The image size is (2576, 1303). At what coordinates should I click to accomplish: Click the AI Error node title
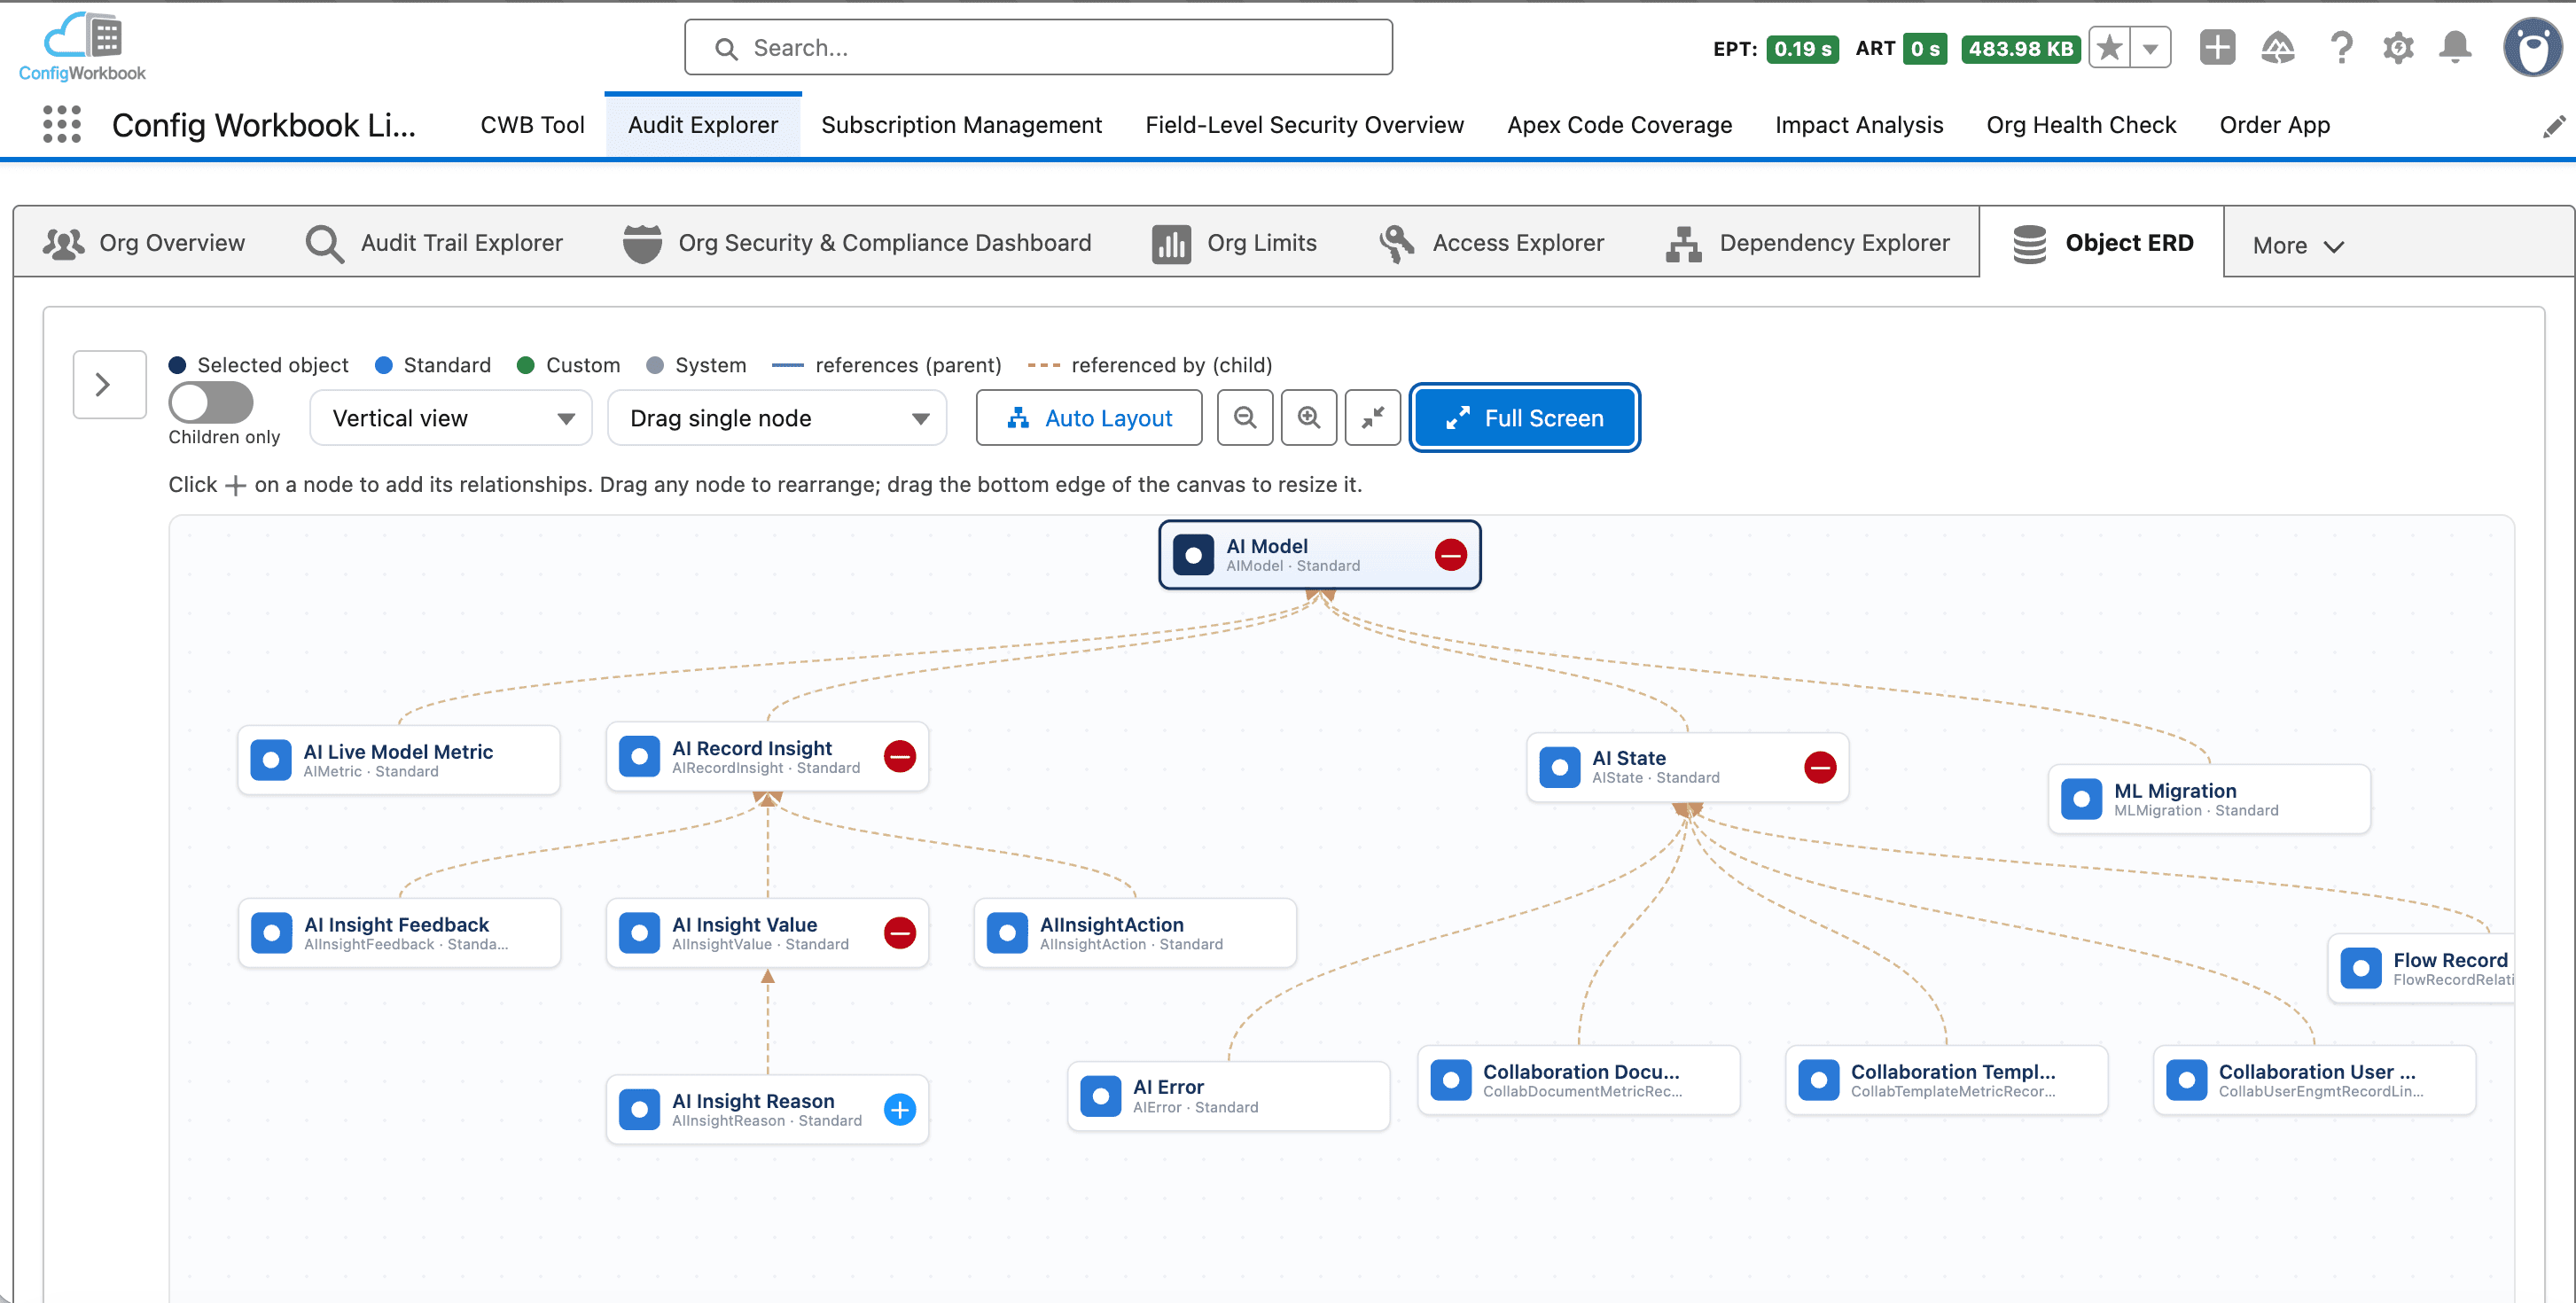click(1167, 1087)
